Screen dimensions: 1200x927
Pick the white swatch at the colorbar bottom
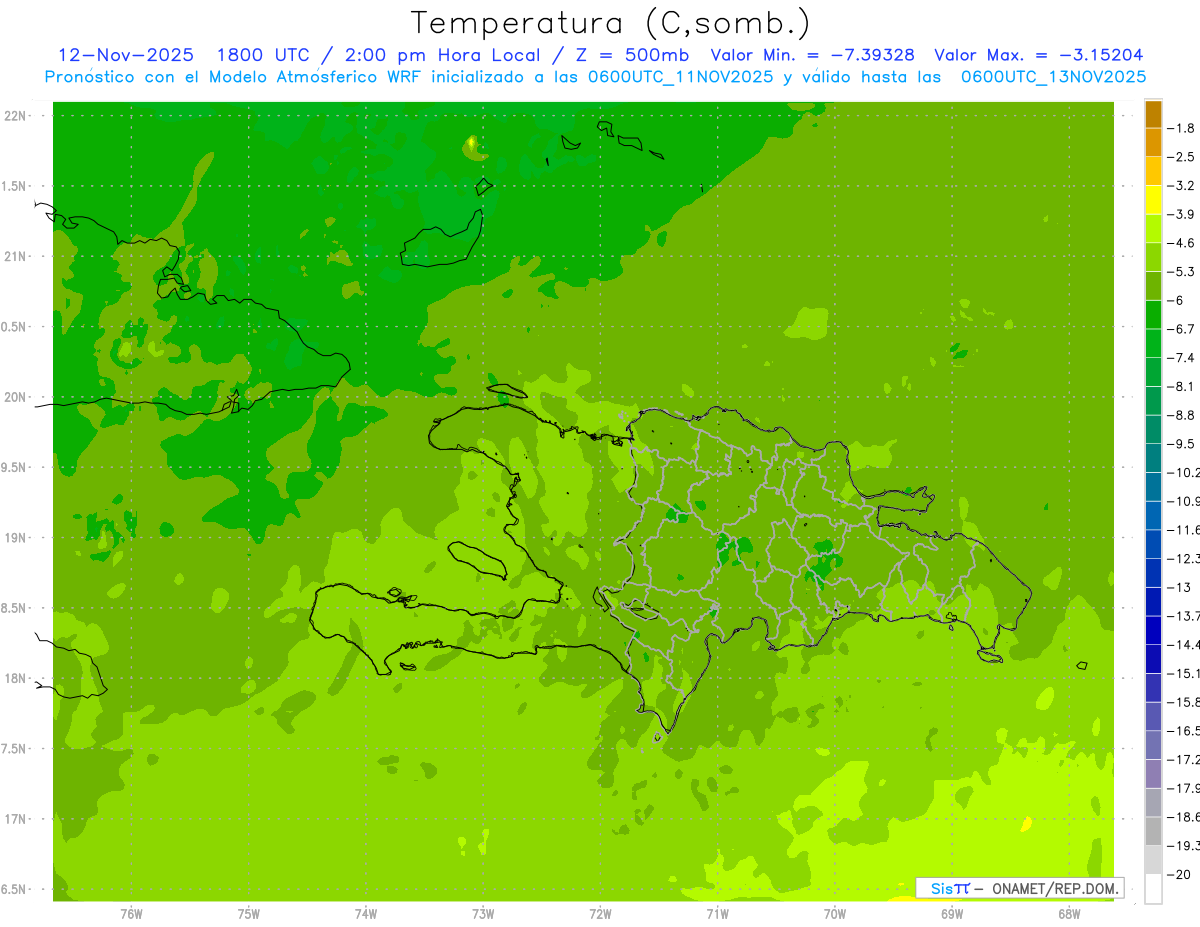pyautogui.click(x=1153, y=889)
